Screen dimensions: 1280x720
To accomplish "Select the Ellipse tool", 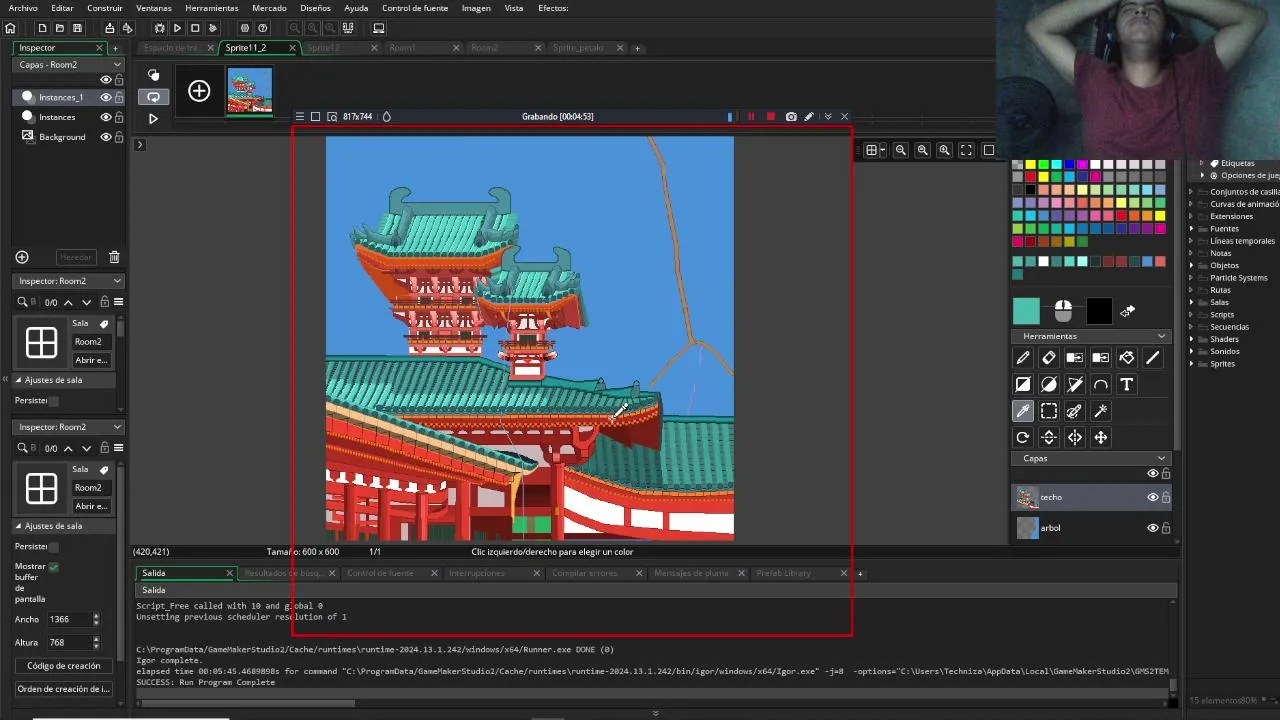I will pyautogui.click(x=1049, y=384).
